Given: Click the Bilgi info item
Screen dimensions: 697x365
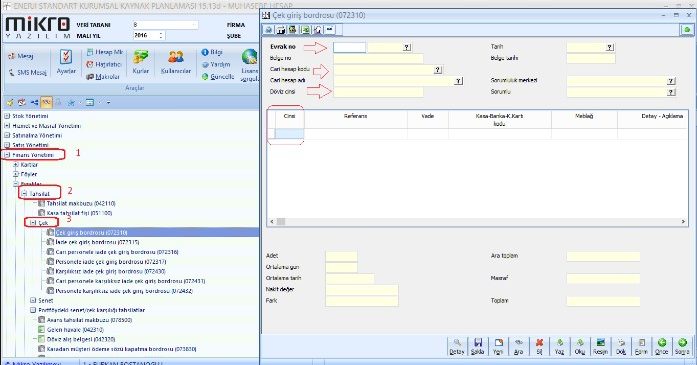Looking at the screenshot, I should [x=212, y=52].
